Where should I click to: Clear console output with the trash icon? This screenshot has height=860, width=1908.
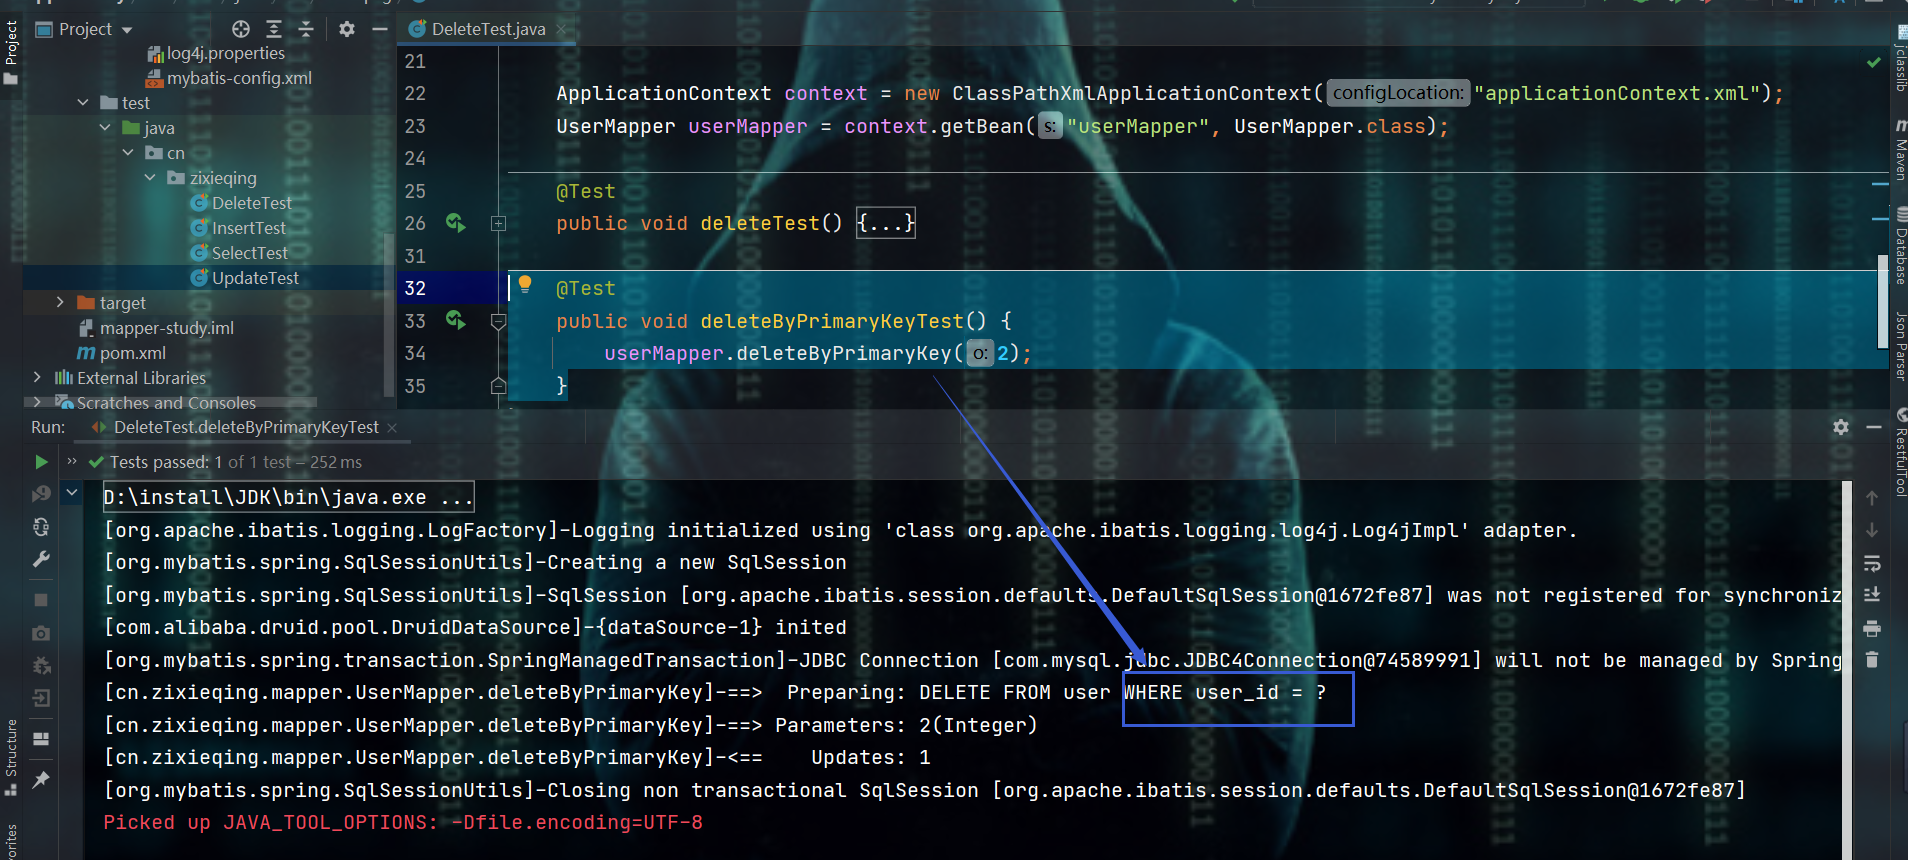[x=1872, y=660]
